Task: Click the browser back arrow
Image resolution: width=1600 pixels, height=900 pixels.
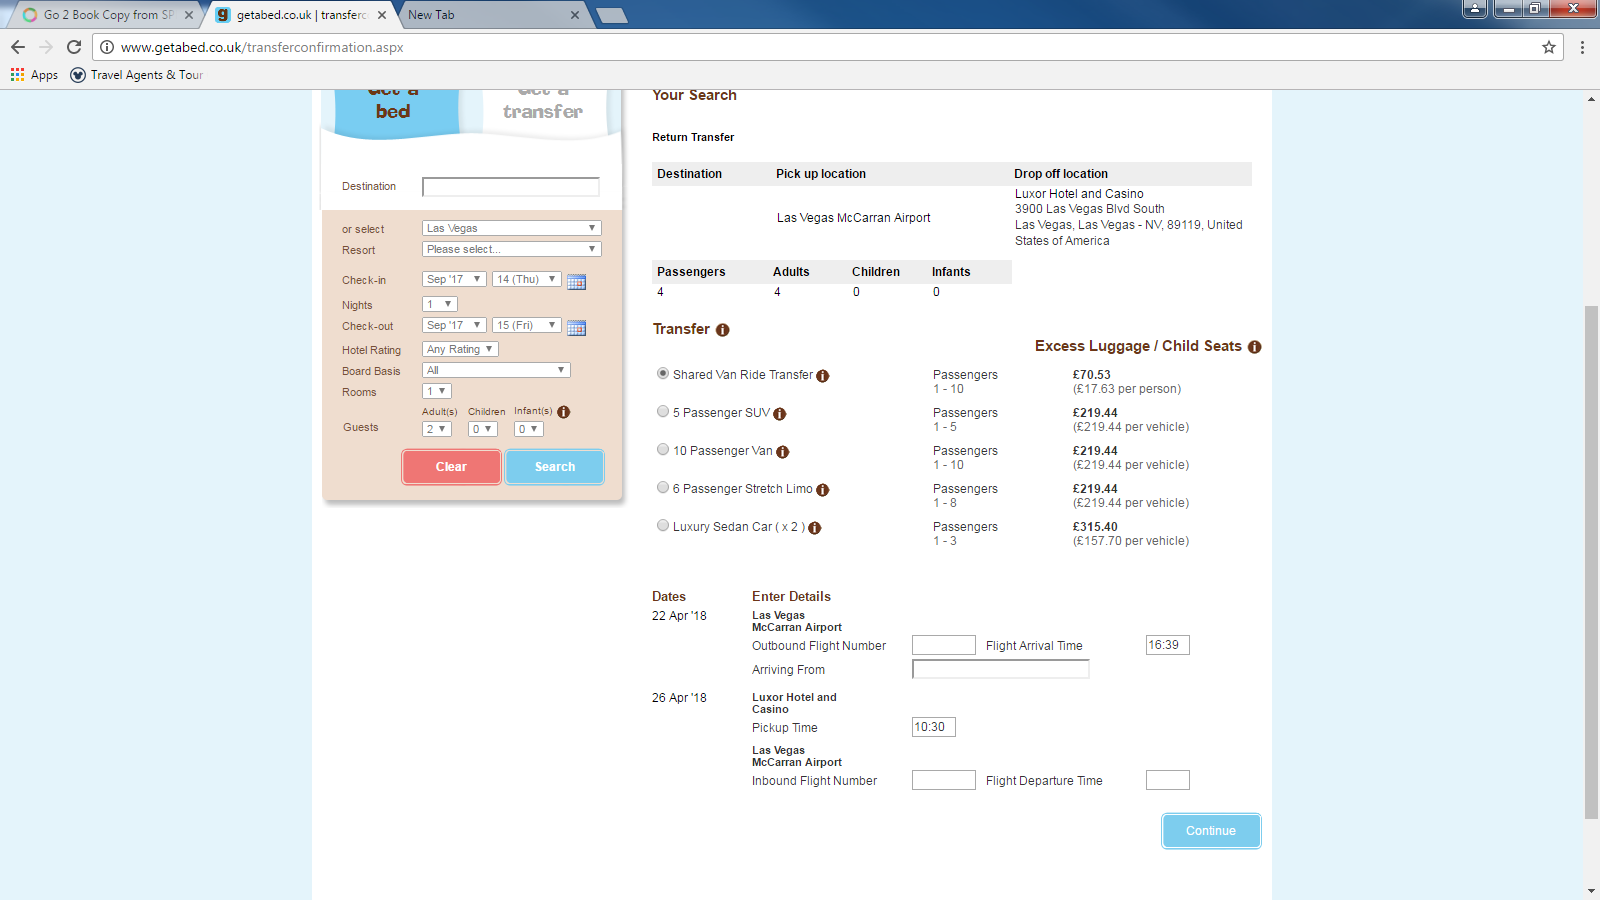Action: coord(18,47)
